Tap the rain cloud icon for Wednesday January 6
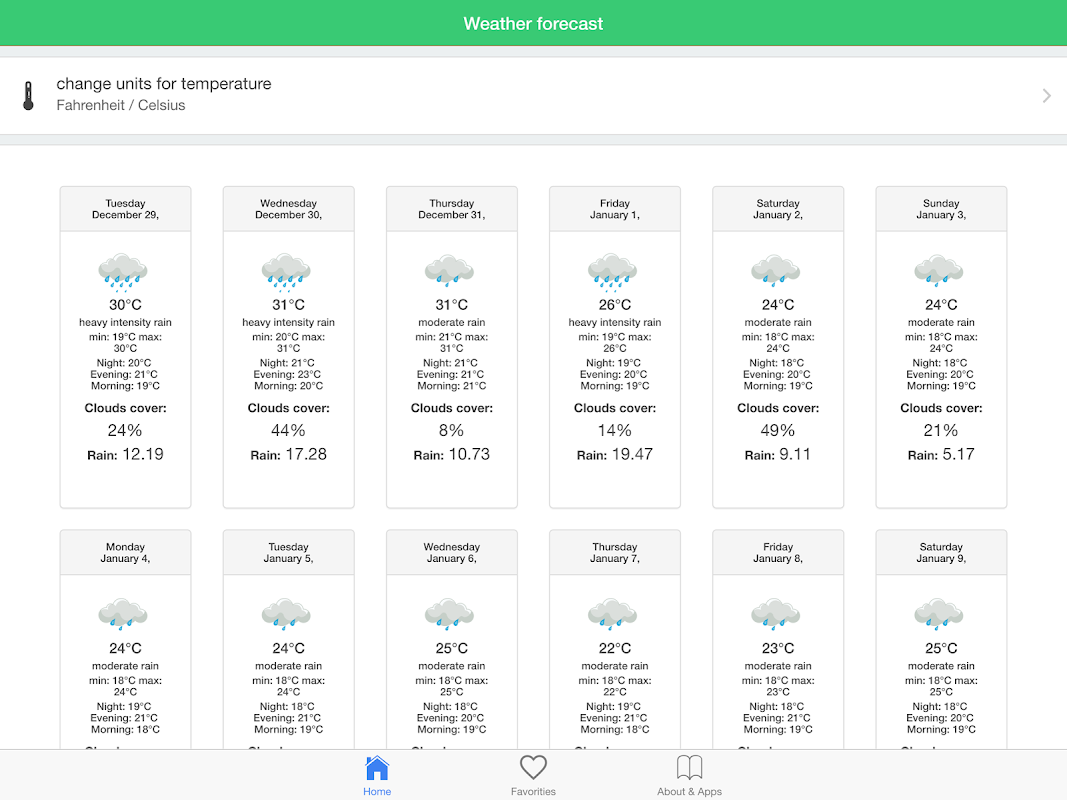Viewport: 1067px width, 800px height. pyautogui.click(x=450, y=614)
